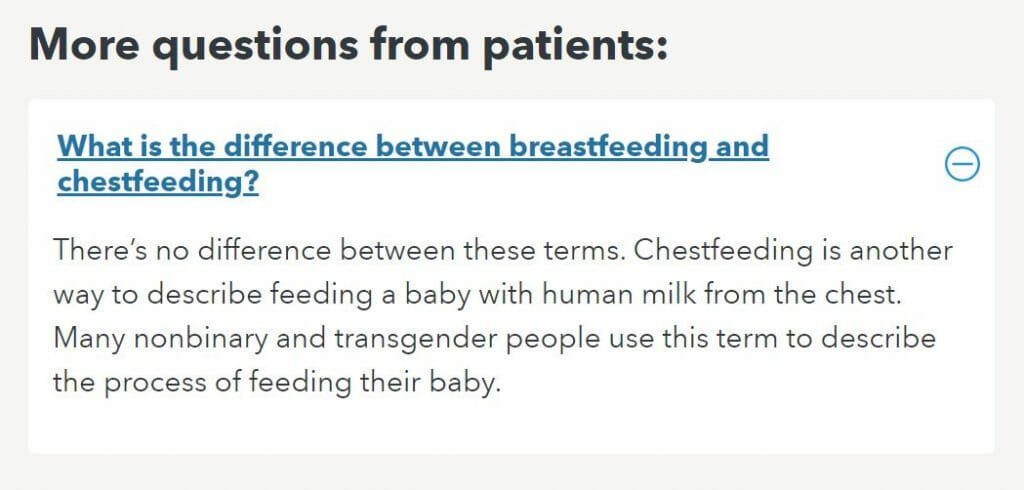Open the breastfeeding and chestfeeding question link
Screen dimensions: 1024x490
(413, 165)
